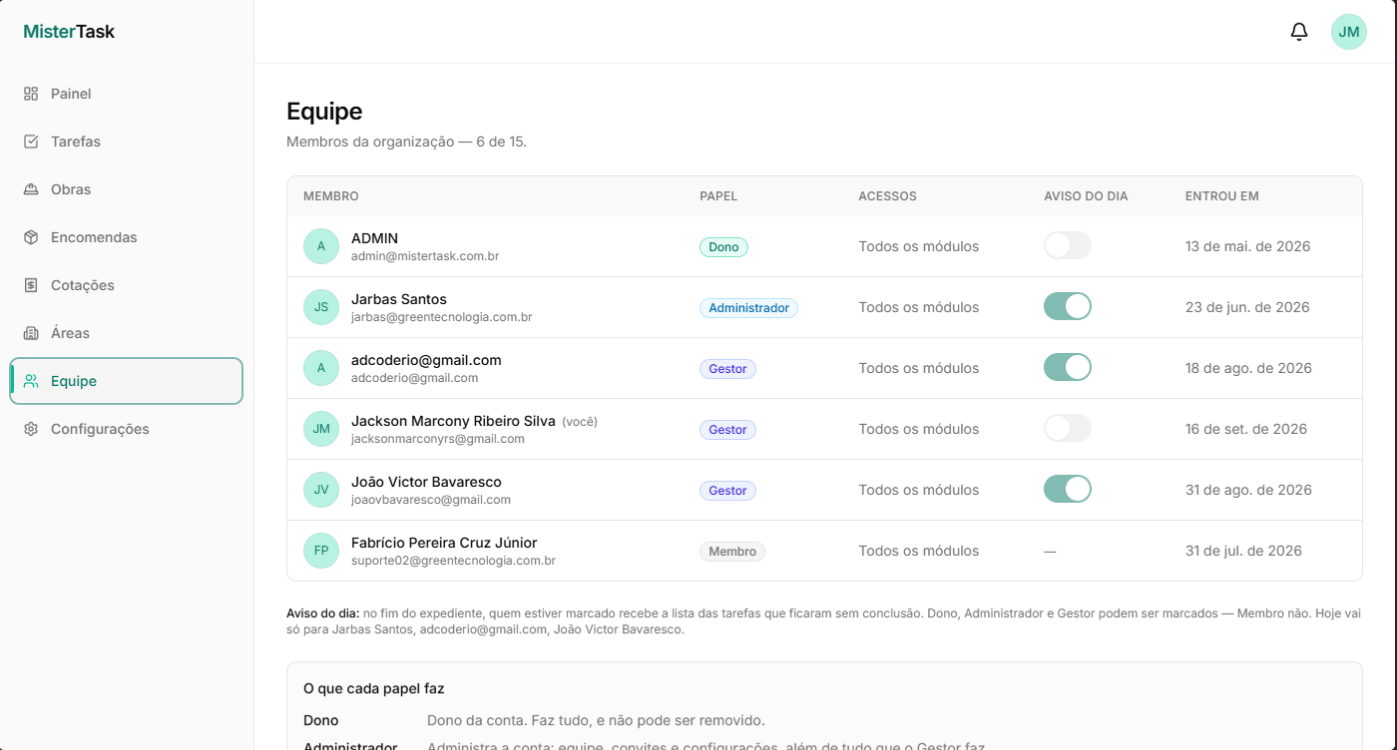Select the email jarbas@greentecnologia.com.br
Screen dimensions: 1397x750
[441, 317]
